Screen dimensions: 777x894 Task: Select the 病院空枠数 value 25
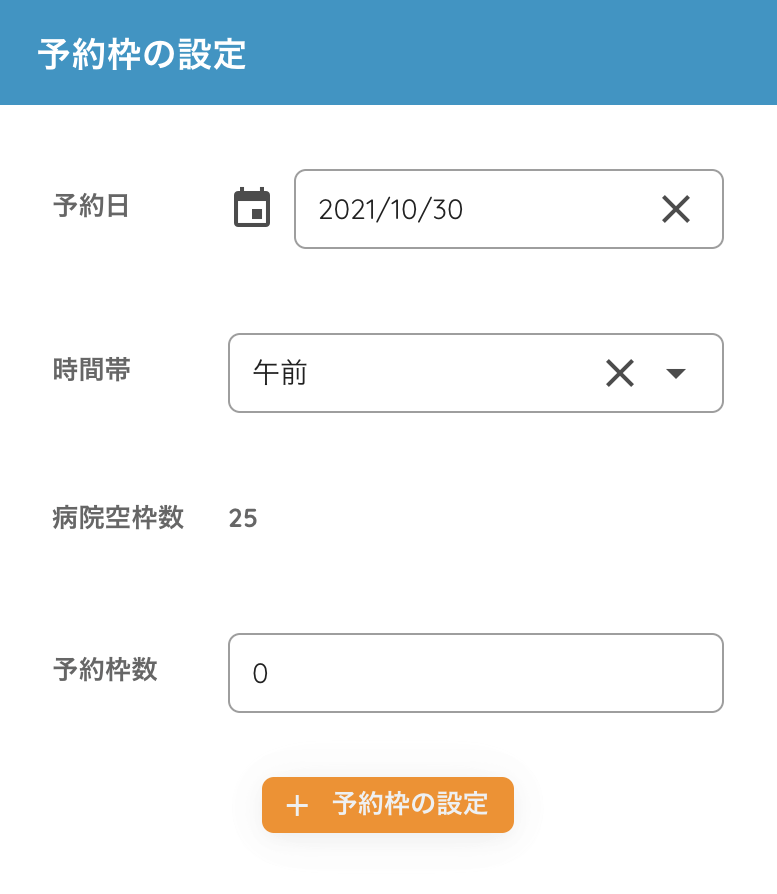243,518
